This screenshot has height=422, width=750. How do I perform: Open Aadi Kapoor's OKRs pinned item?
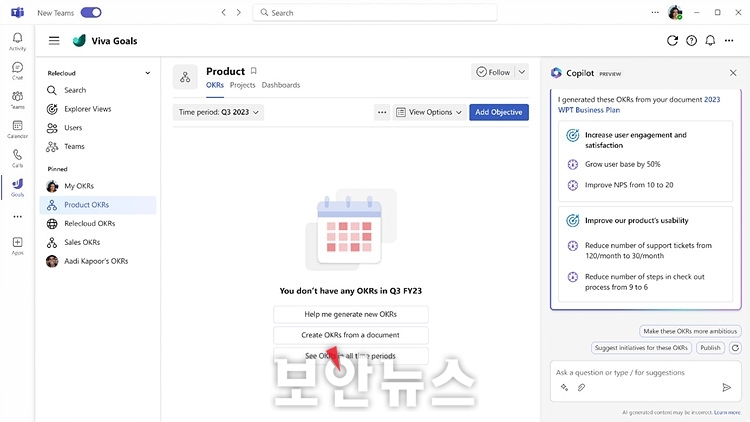tap(98, 261)
